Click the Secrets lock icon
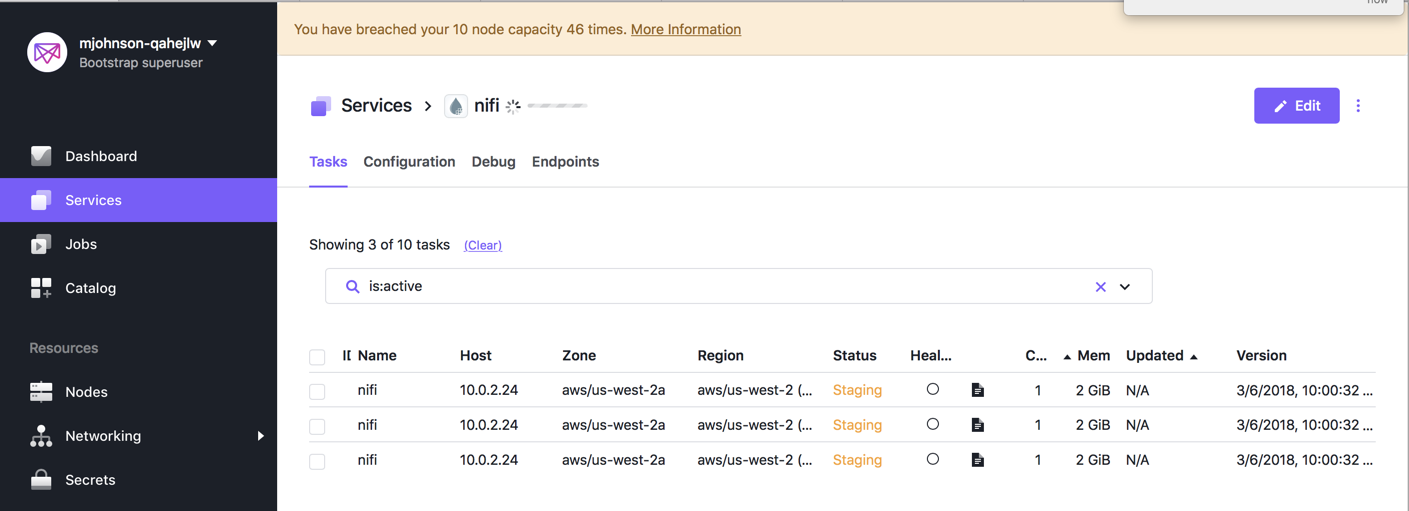This screenshot has width=1409, height=511. coord(41,480)
